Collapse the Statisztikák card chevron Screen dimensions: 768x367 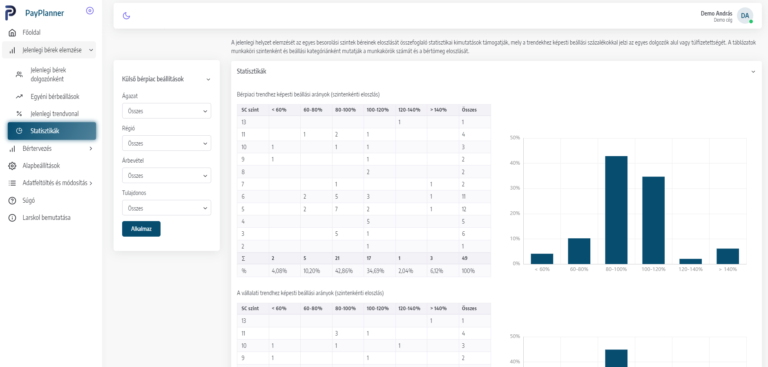[753, 72]
